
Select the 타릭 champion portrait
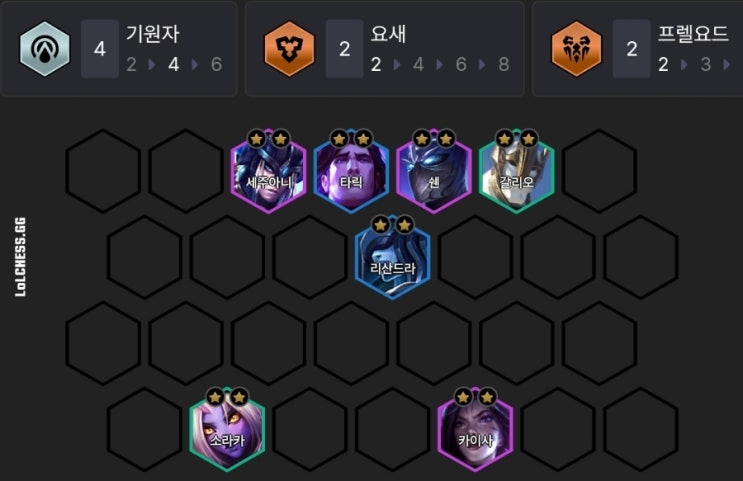pos(351,171)
